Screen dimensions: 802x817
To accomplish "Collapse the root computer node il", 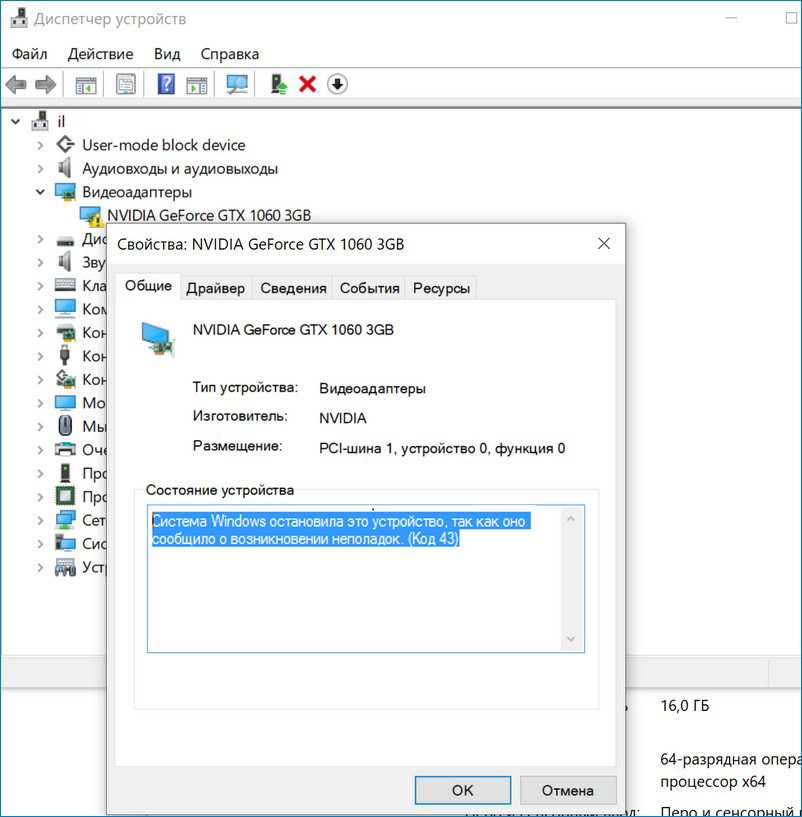I will tap(16, 121).
